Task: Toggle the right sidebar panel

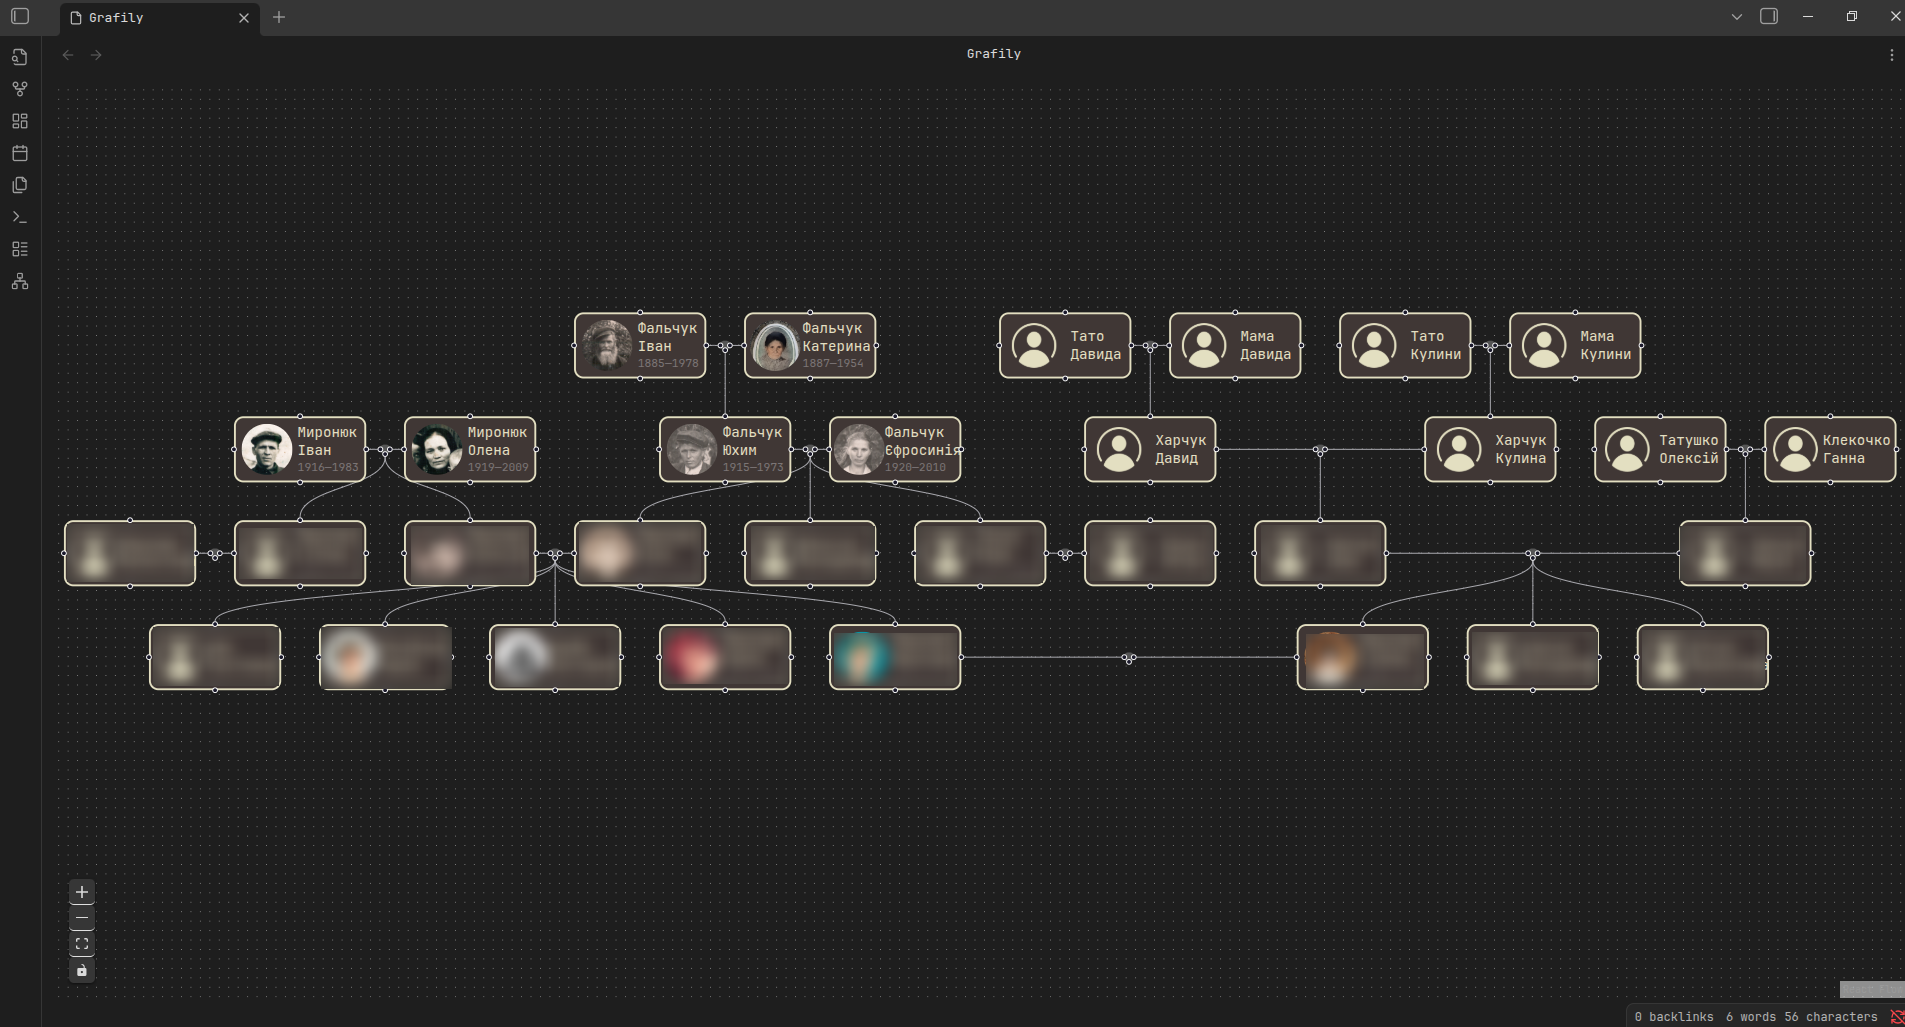Action: 1769,16
